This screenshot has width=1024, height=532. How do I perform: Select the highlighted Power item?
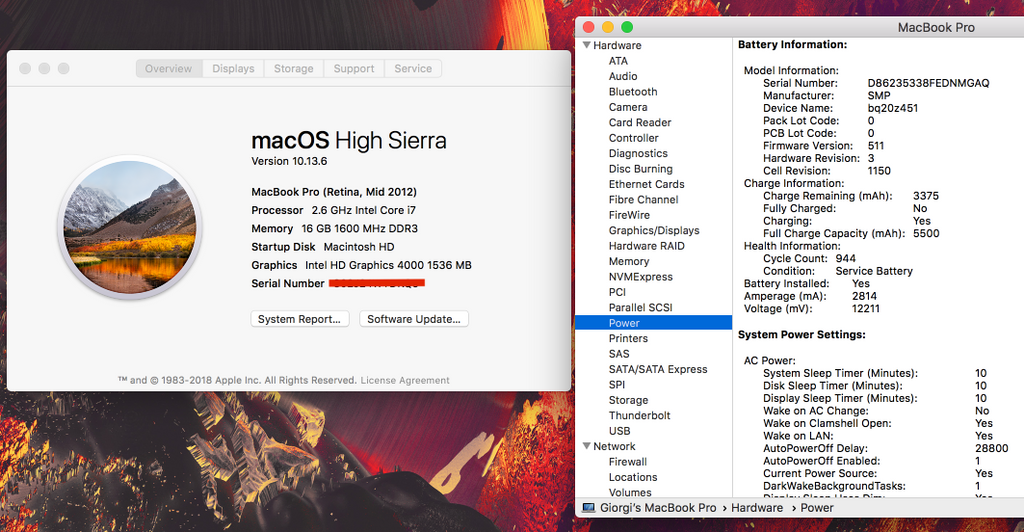tap(654, 322)
